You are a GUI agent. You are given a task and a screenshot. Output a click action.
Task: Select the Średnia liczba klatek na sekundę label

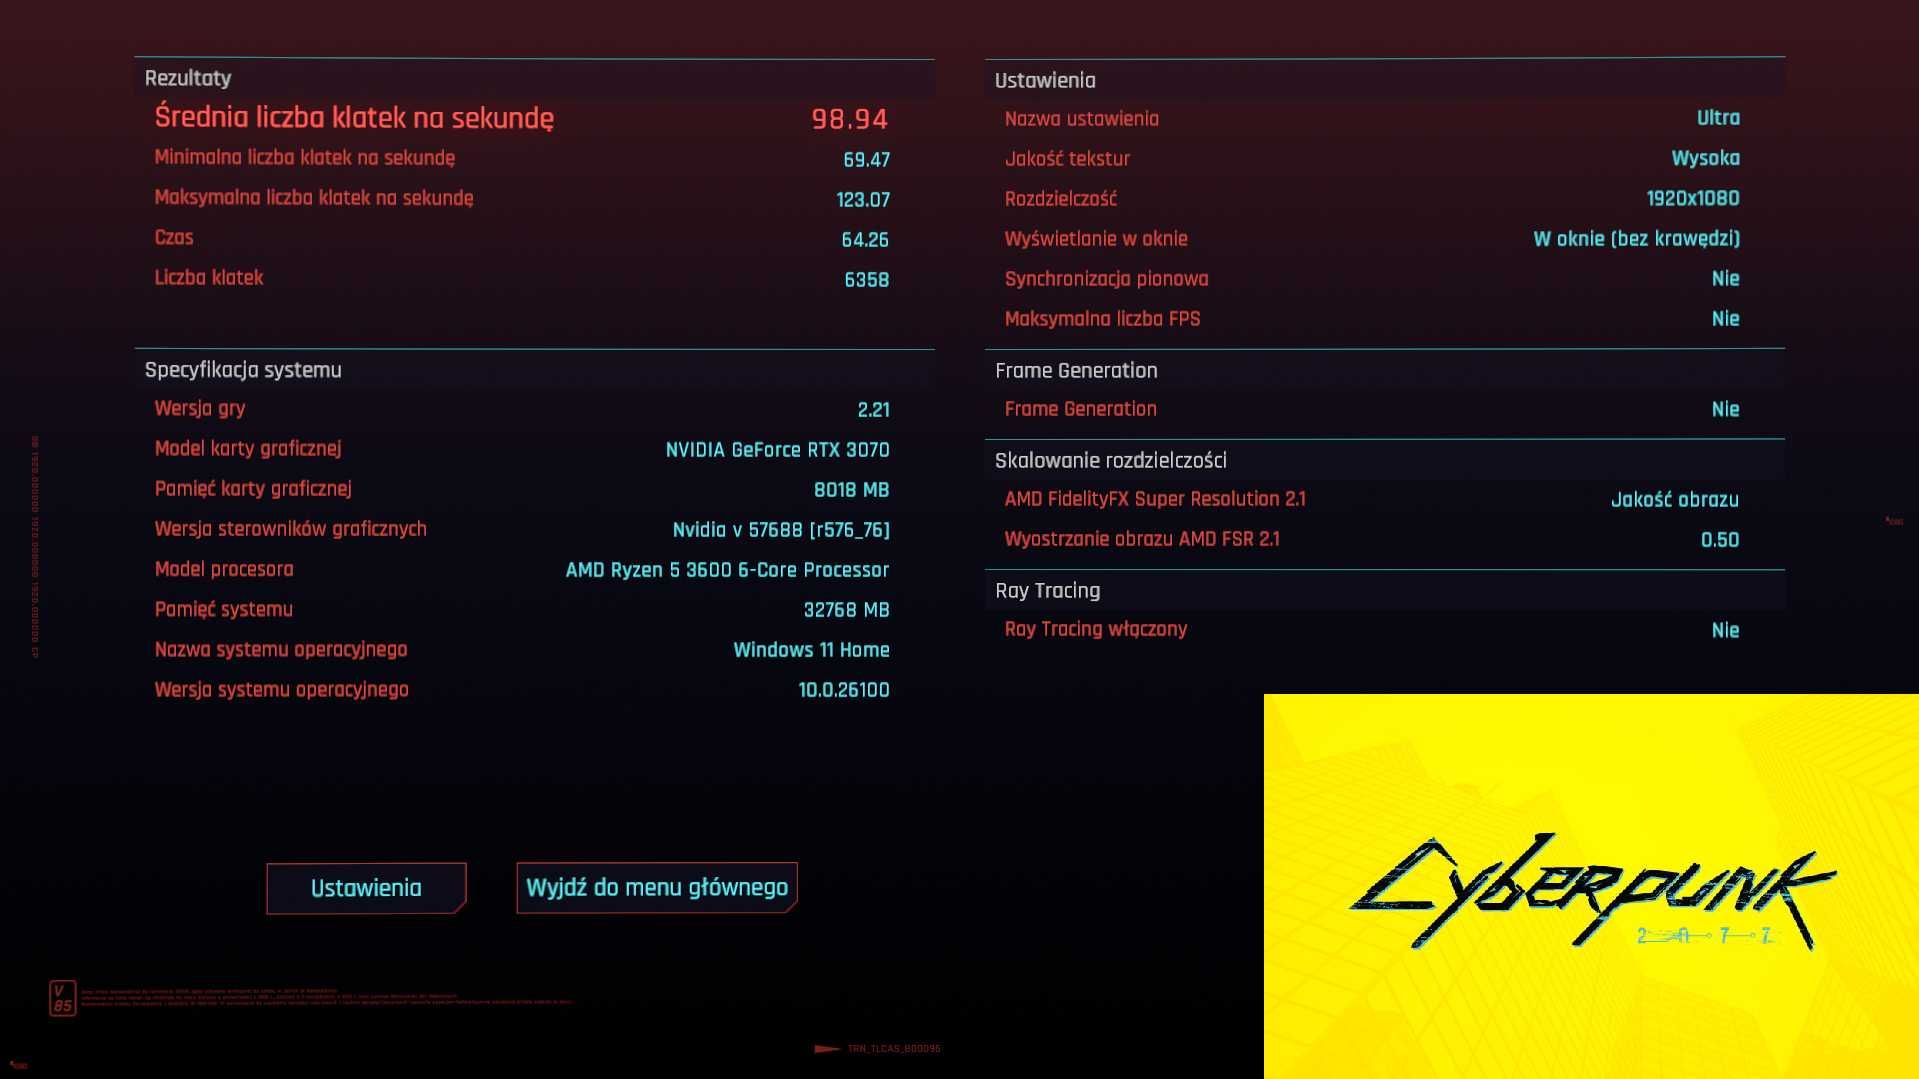coord(354,118)
